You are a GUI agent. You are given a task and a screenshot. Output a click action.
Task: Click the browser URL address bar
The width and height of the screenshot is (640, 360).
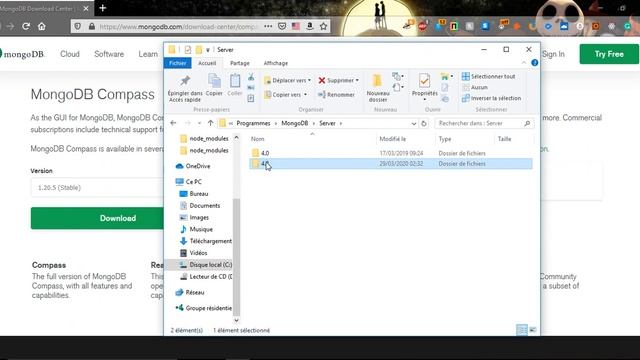[x=178, y=27]
